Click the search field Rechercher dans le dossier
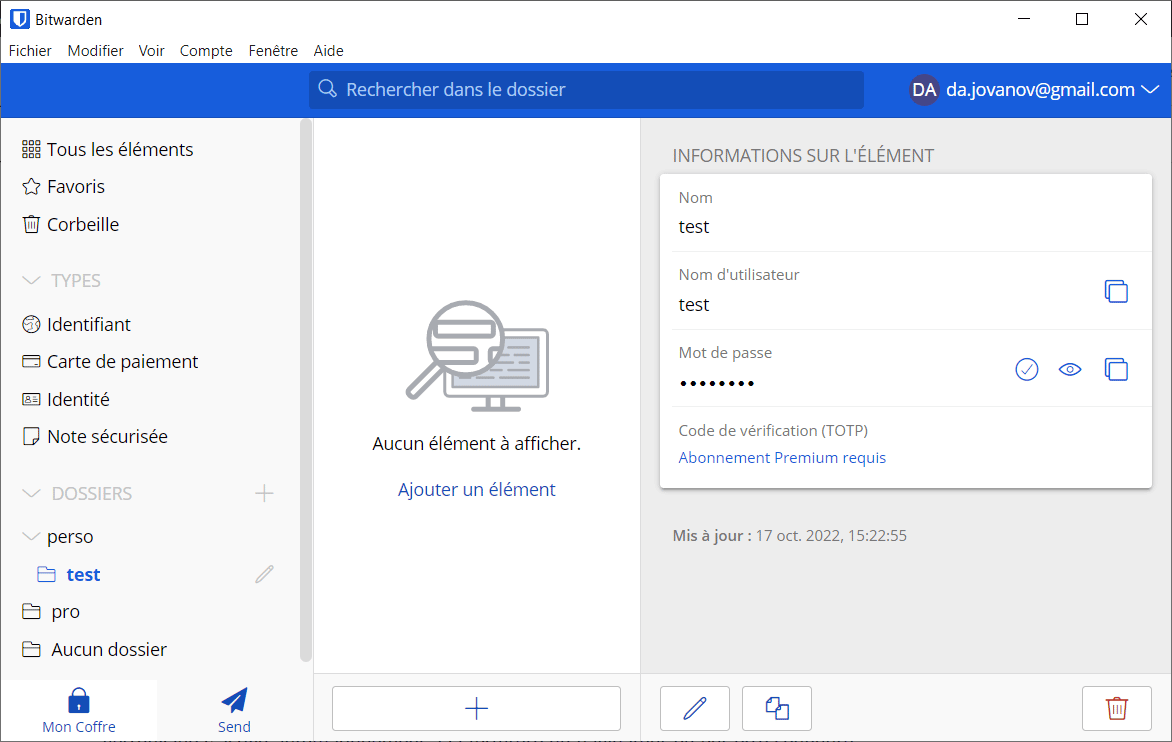Viewport: 1172px width, 742px height. click(x=586, y=89)
